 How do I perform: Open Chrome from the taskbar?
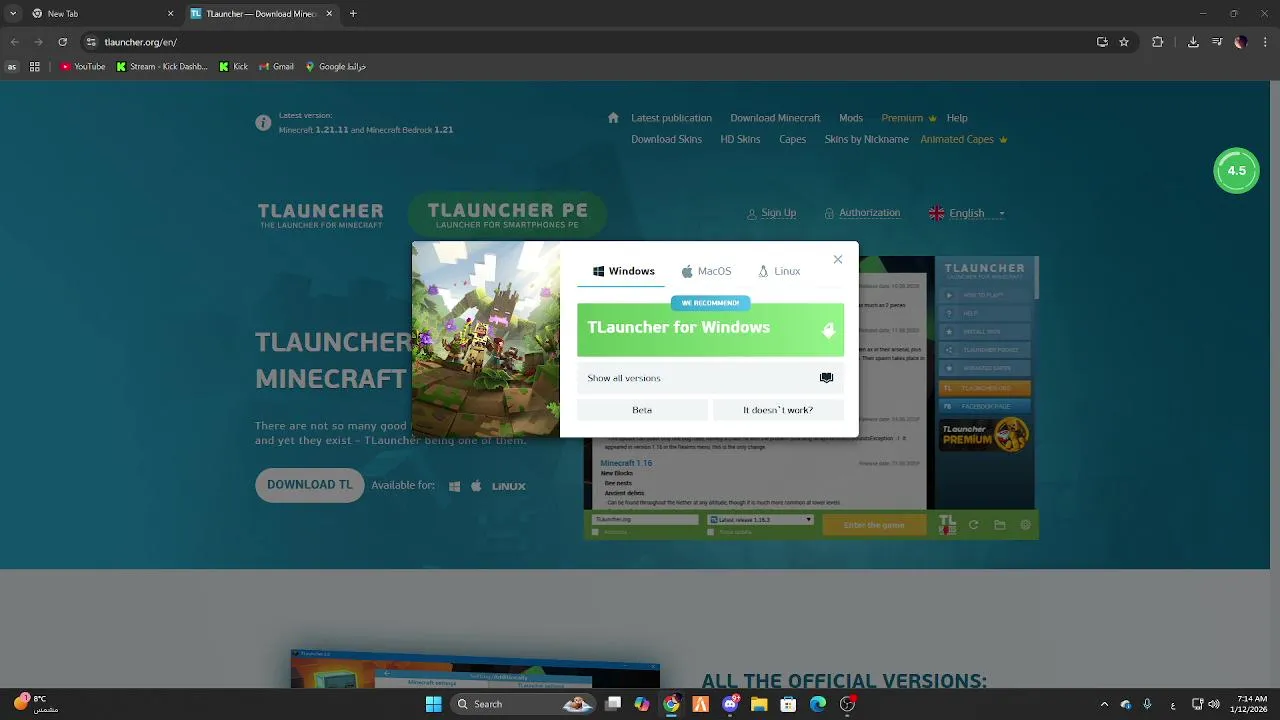pyautogui.click(x=671, y=704)
